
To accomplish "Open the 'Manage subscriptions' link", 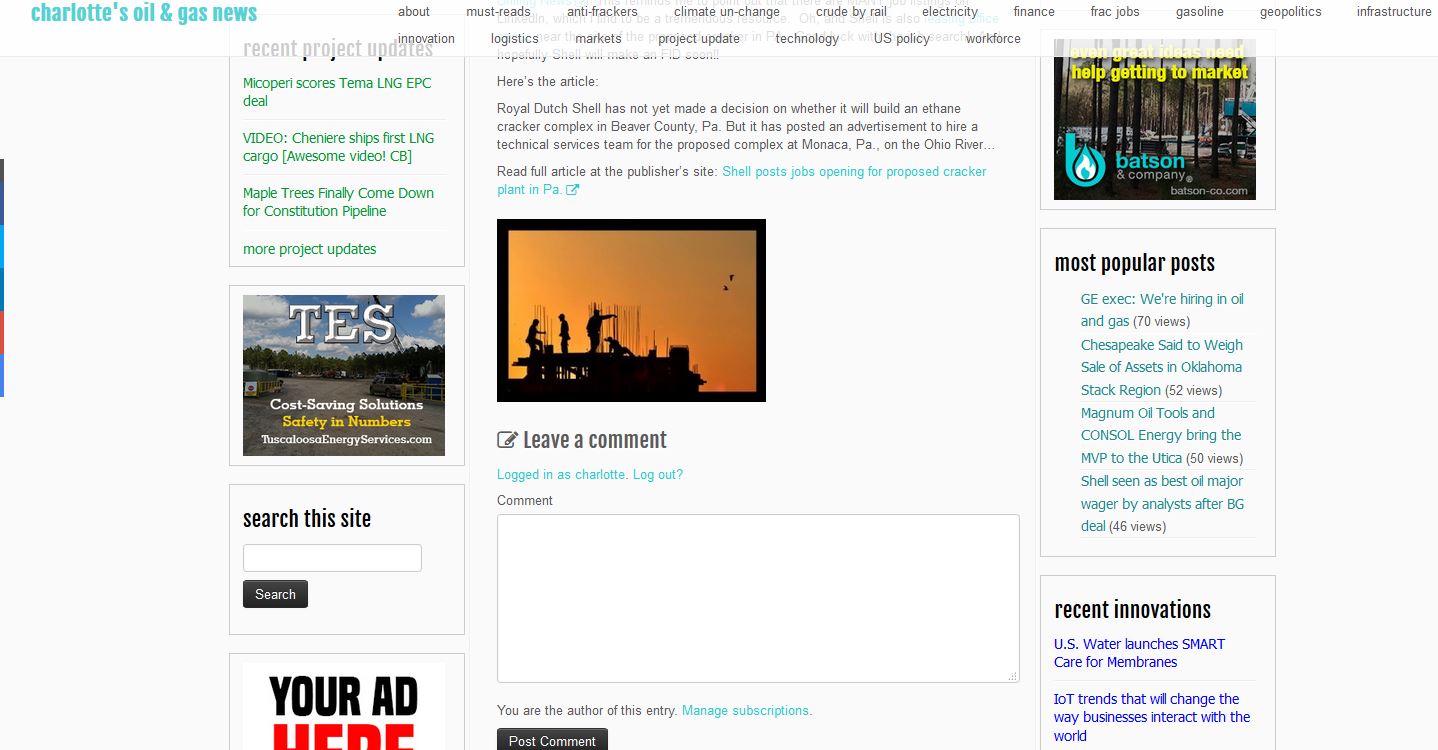I will 745,711.
